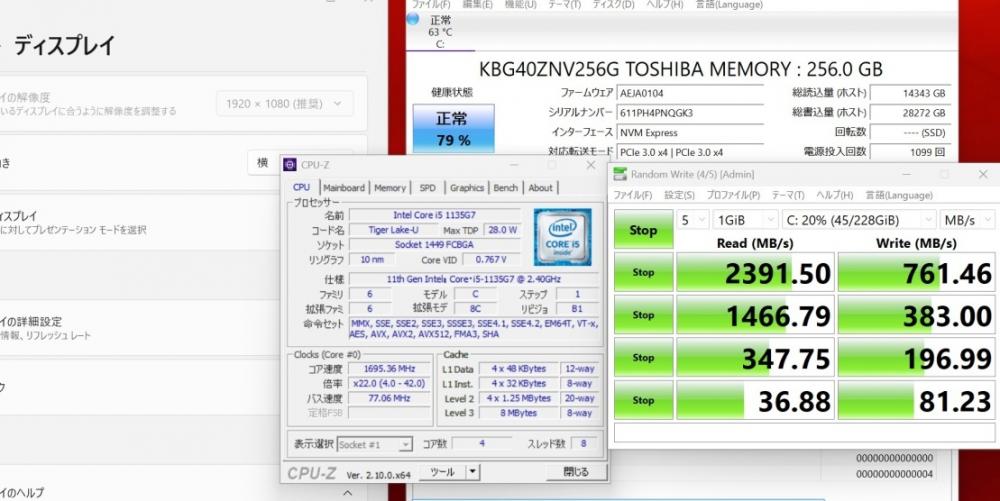Open the プロファイル(P) menu

[733, 195]
